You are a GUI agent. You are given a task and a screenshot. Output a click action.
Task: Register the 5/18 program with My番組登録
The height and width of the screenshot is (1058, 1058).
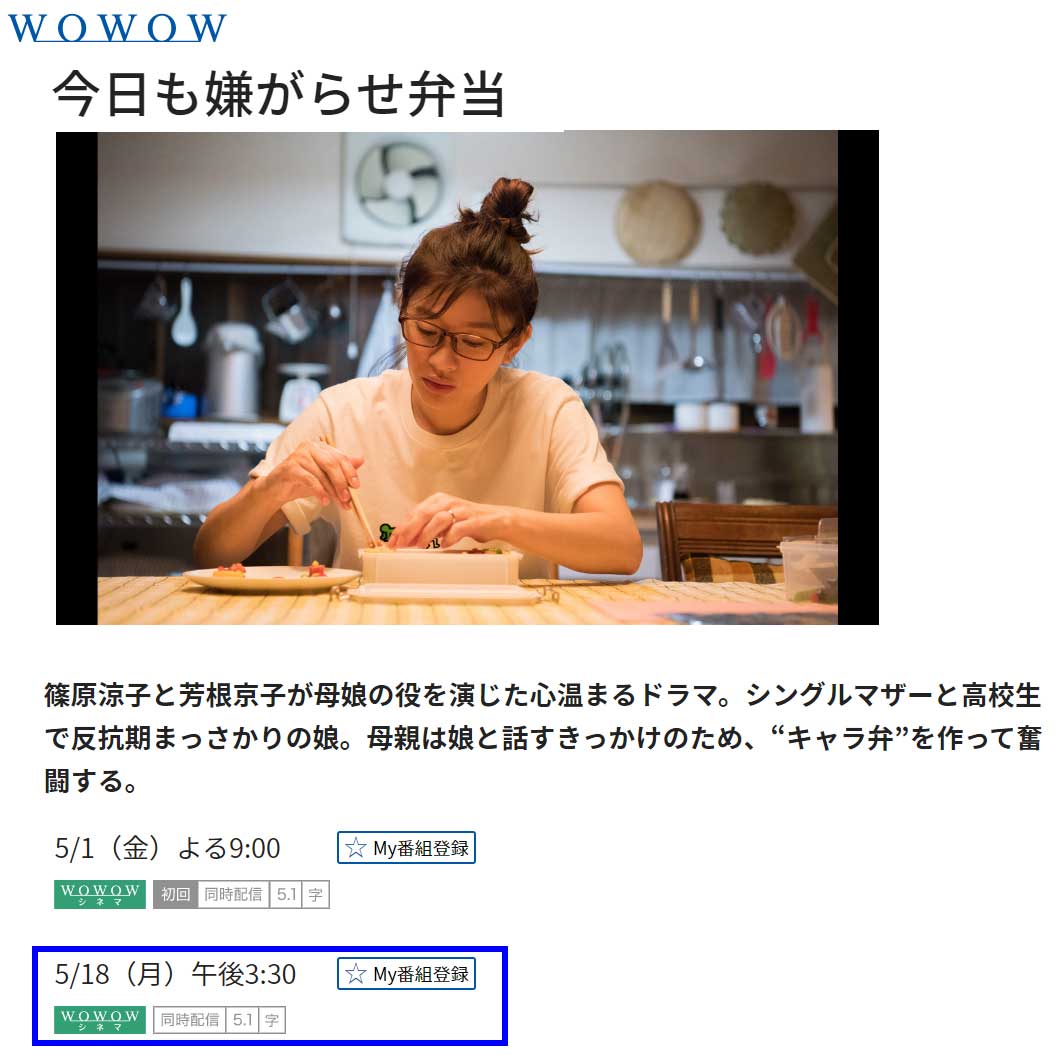pos(406,974)
